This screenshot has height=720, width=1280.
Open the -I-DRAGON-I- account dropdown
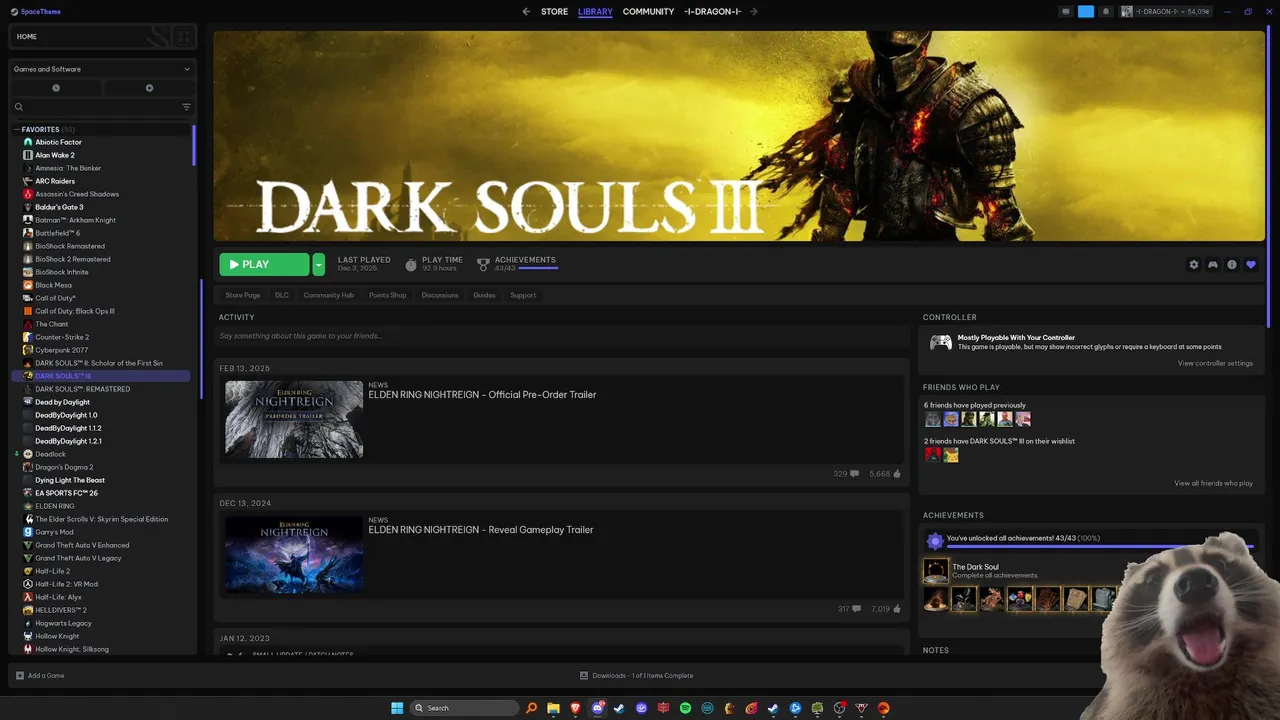(x=1166, y=12)
